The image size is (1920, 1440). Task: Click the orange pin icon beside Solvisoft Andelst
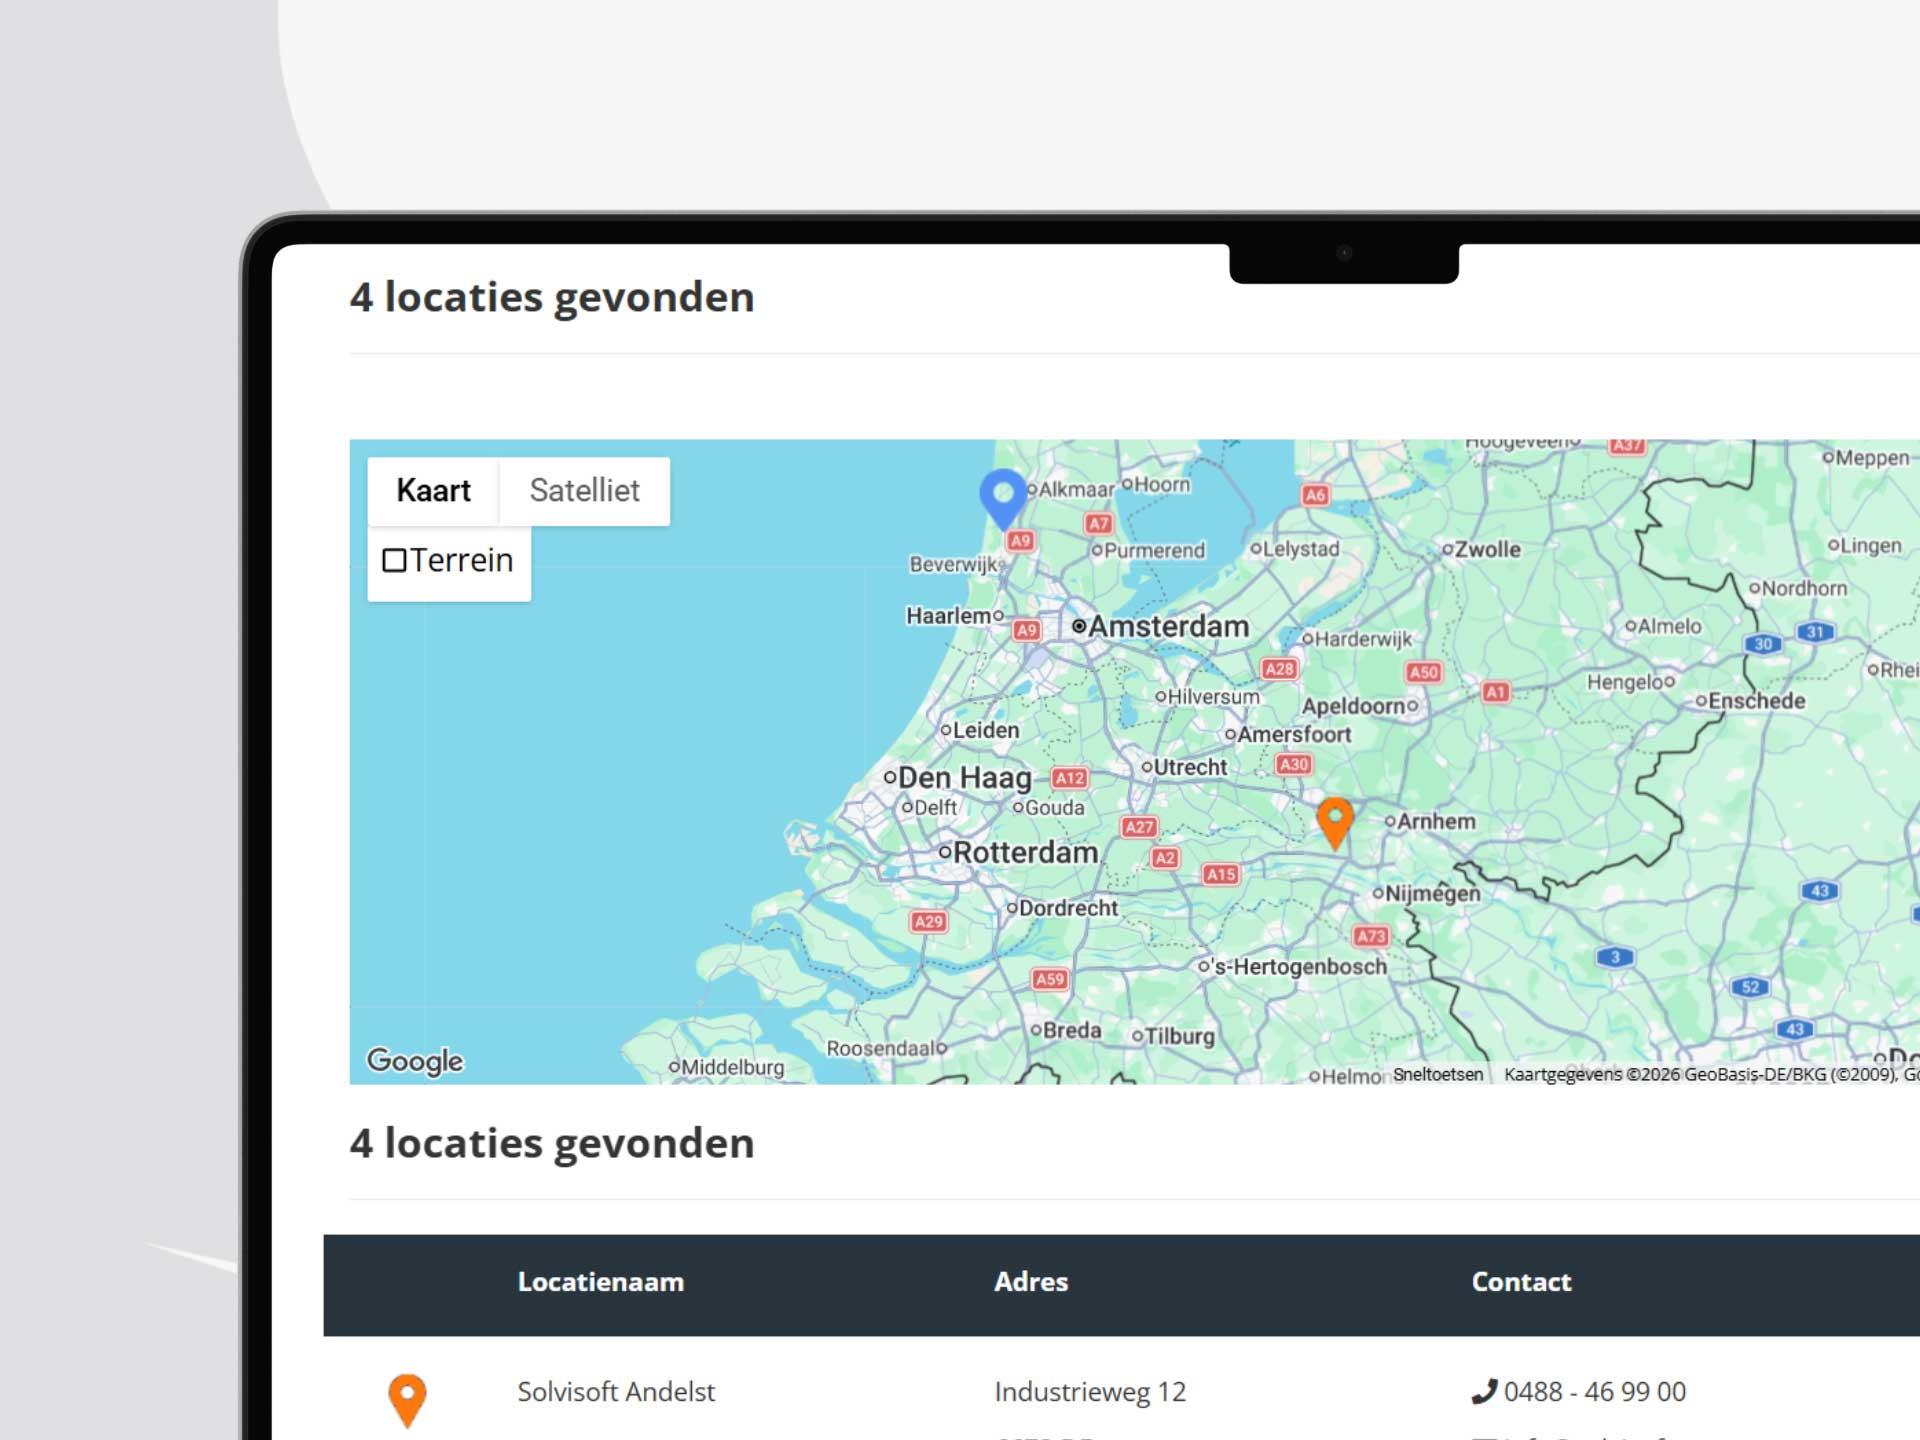click(407, 1400)
